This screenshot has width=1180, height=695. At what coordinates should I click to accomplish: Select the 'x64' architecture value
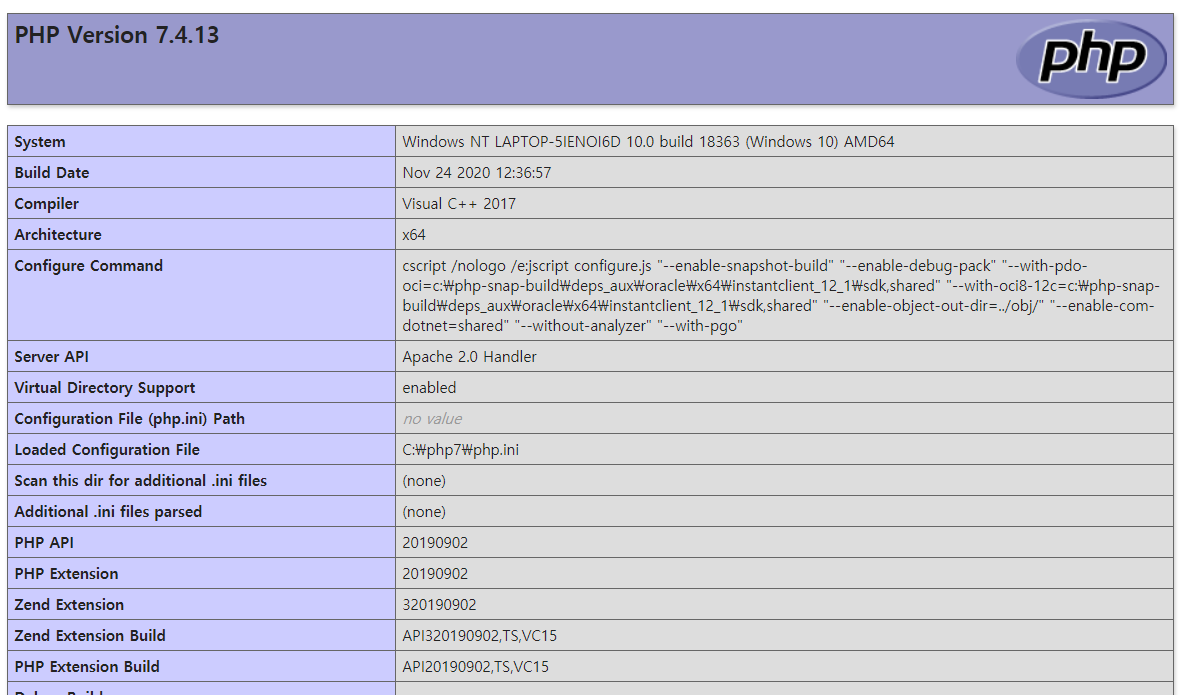[414, 234]
